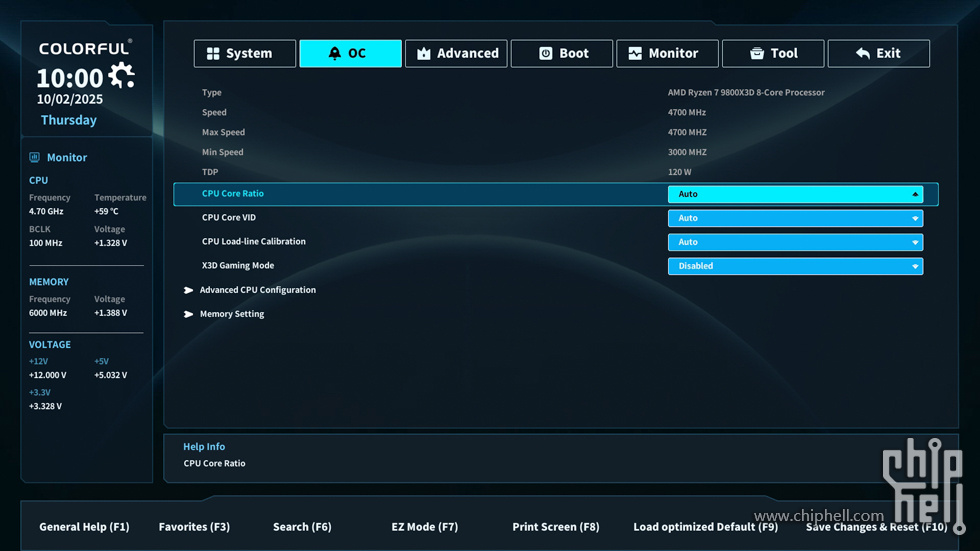Click the toolbox icon on Tool tab

tap(757, 54)
